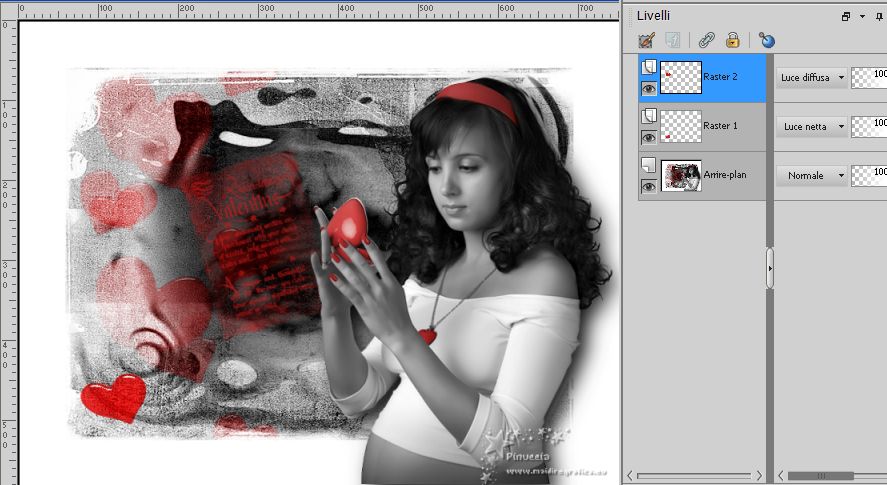Click the left arrow of the layer list scrollbar
Screen dimensions: 887x485
pos(630,475)
